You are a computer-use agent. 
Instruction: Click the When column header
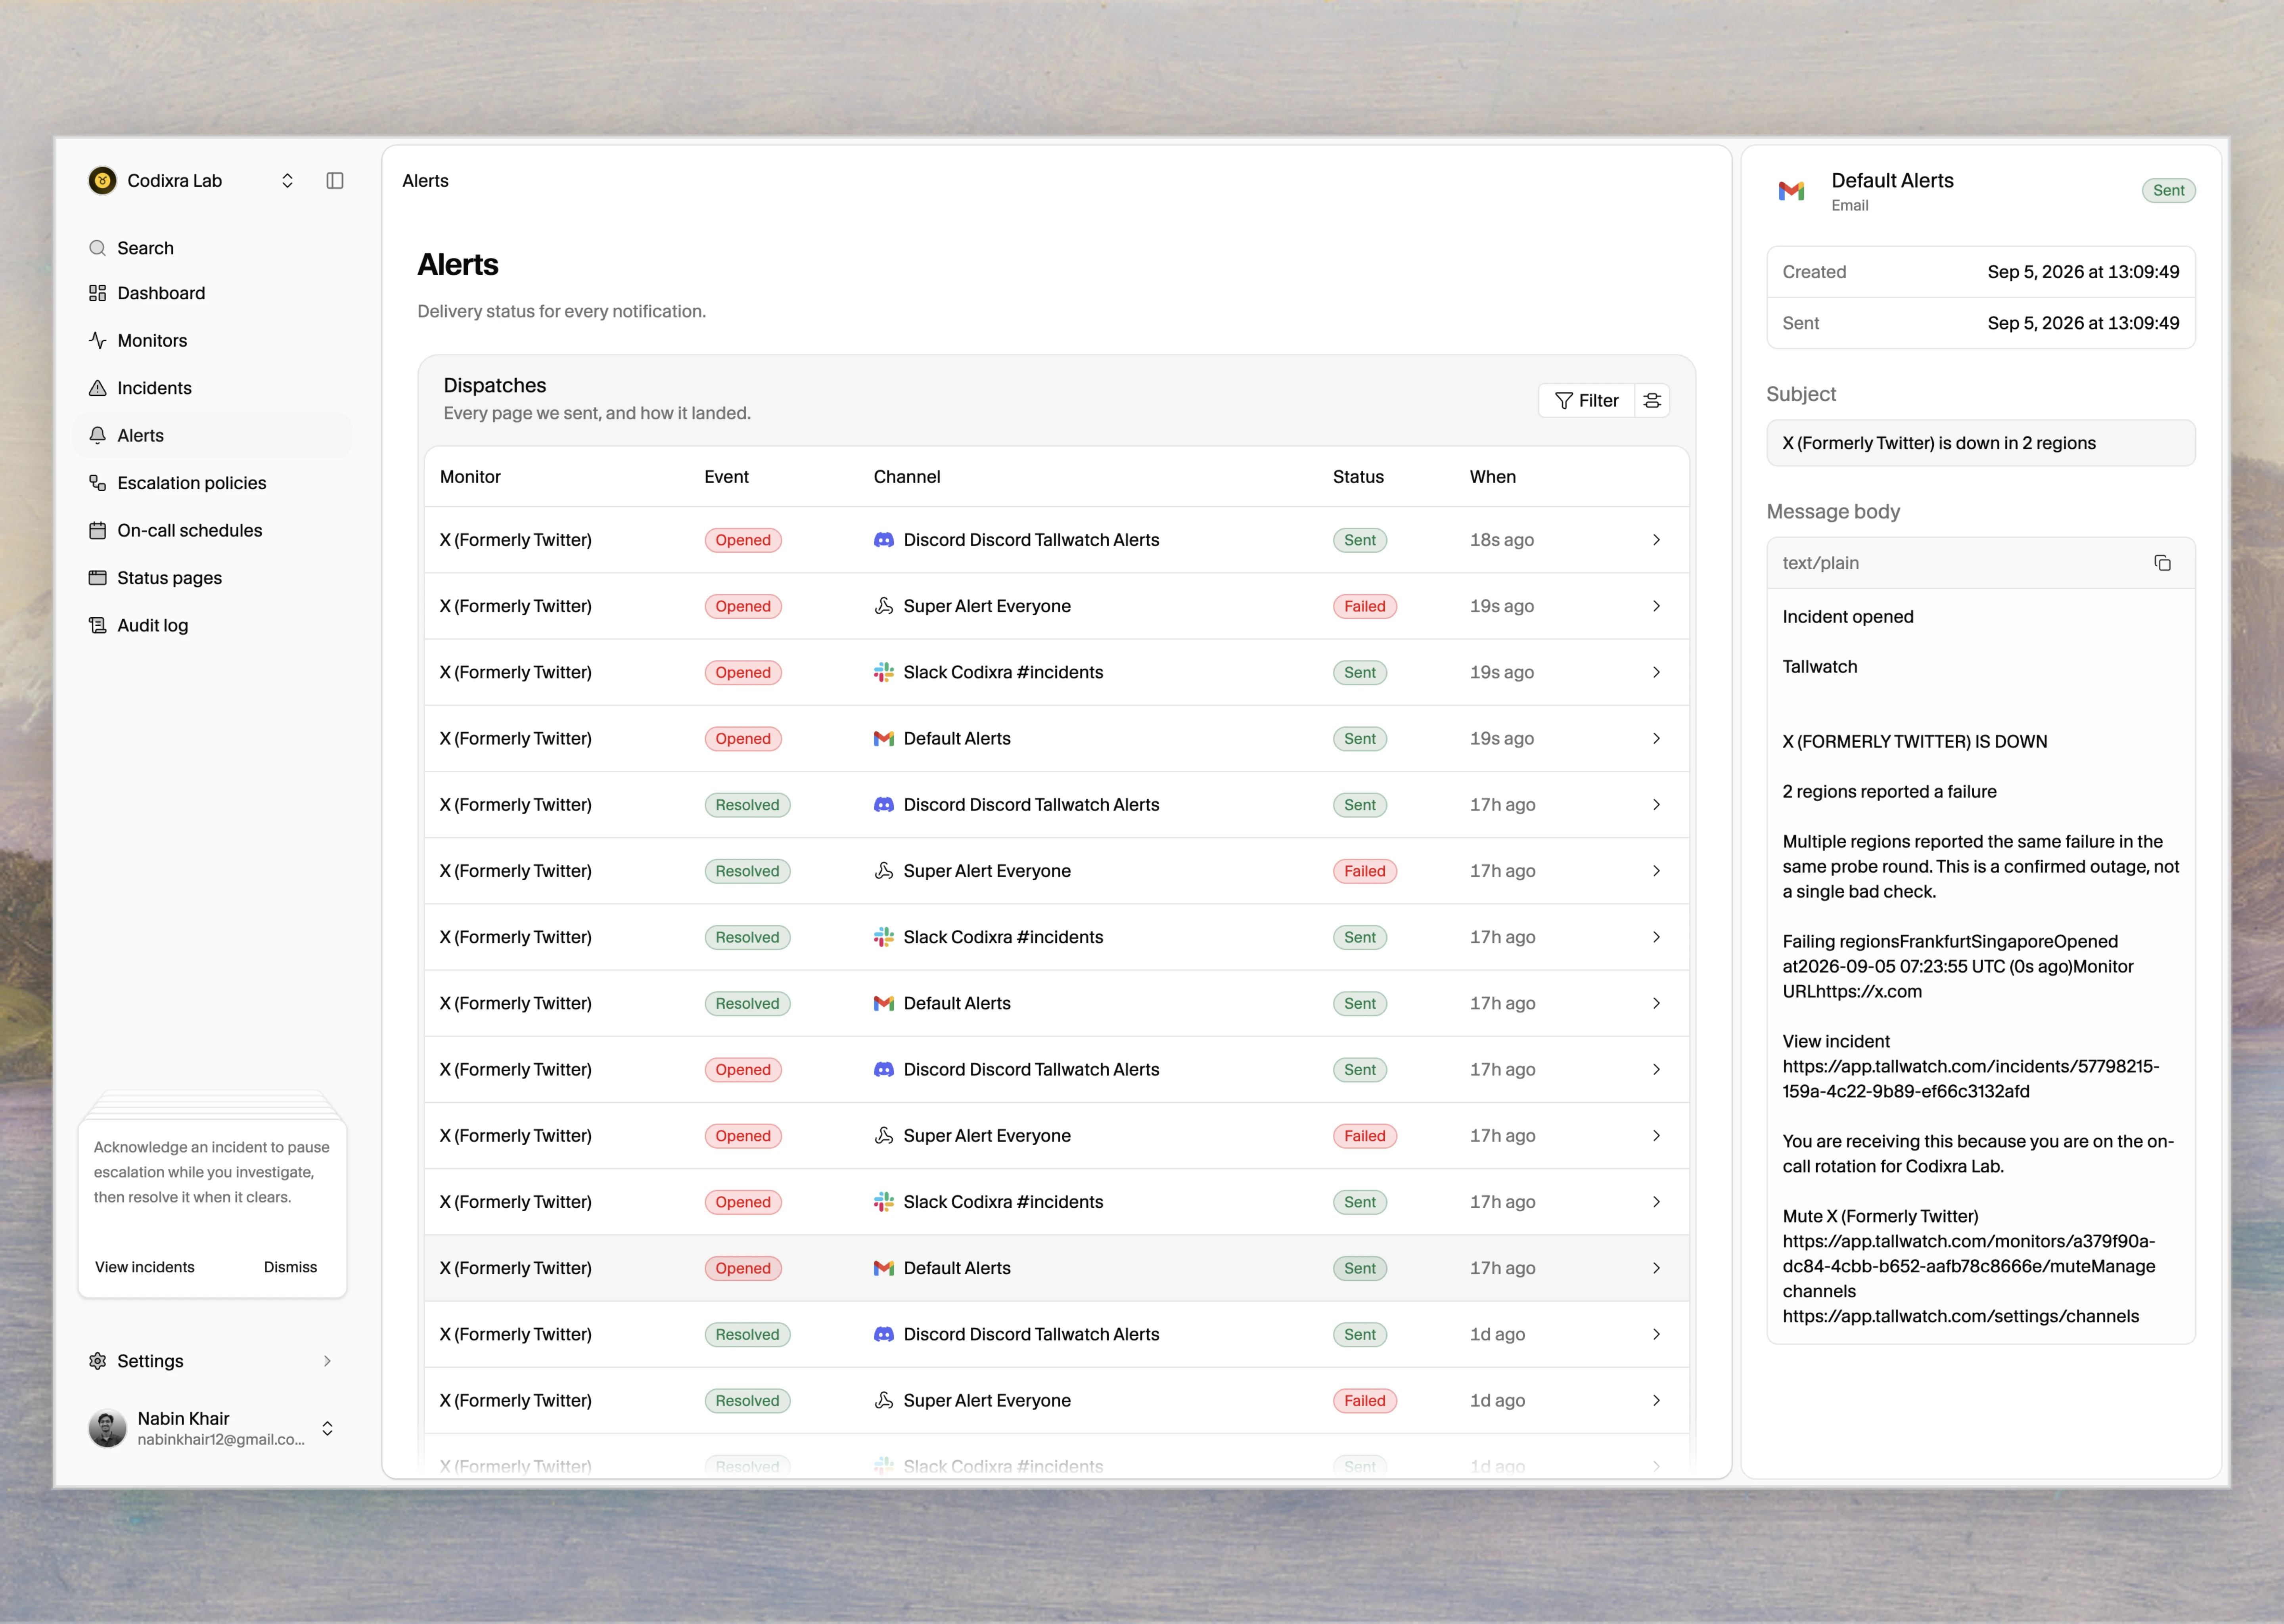(x=1492, y=477)
